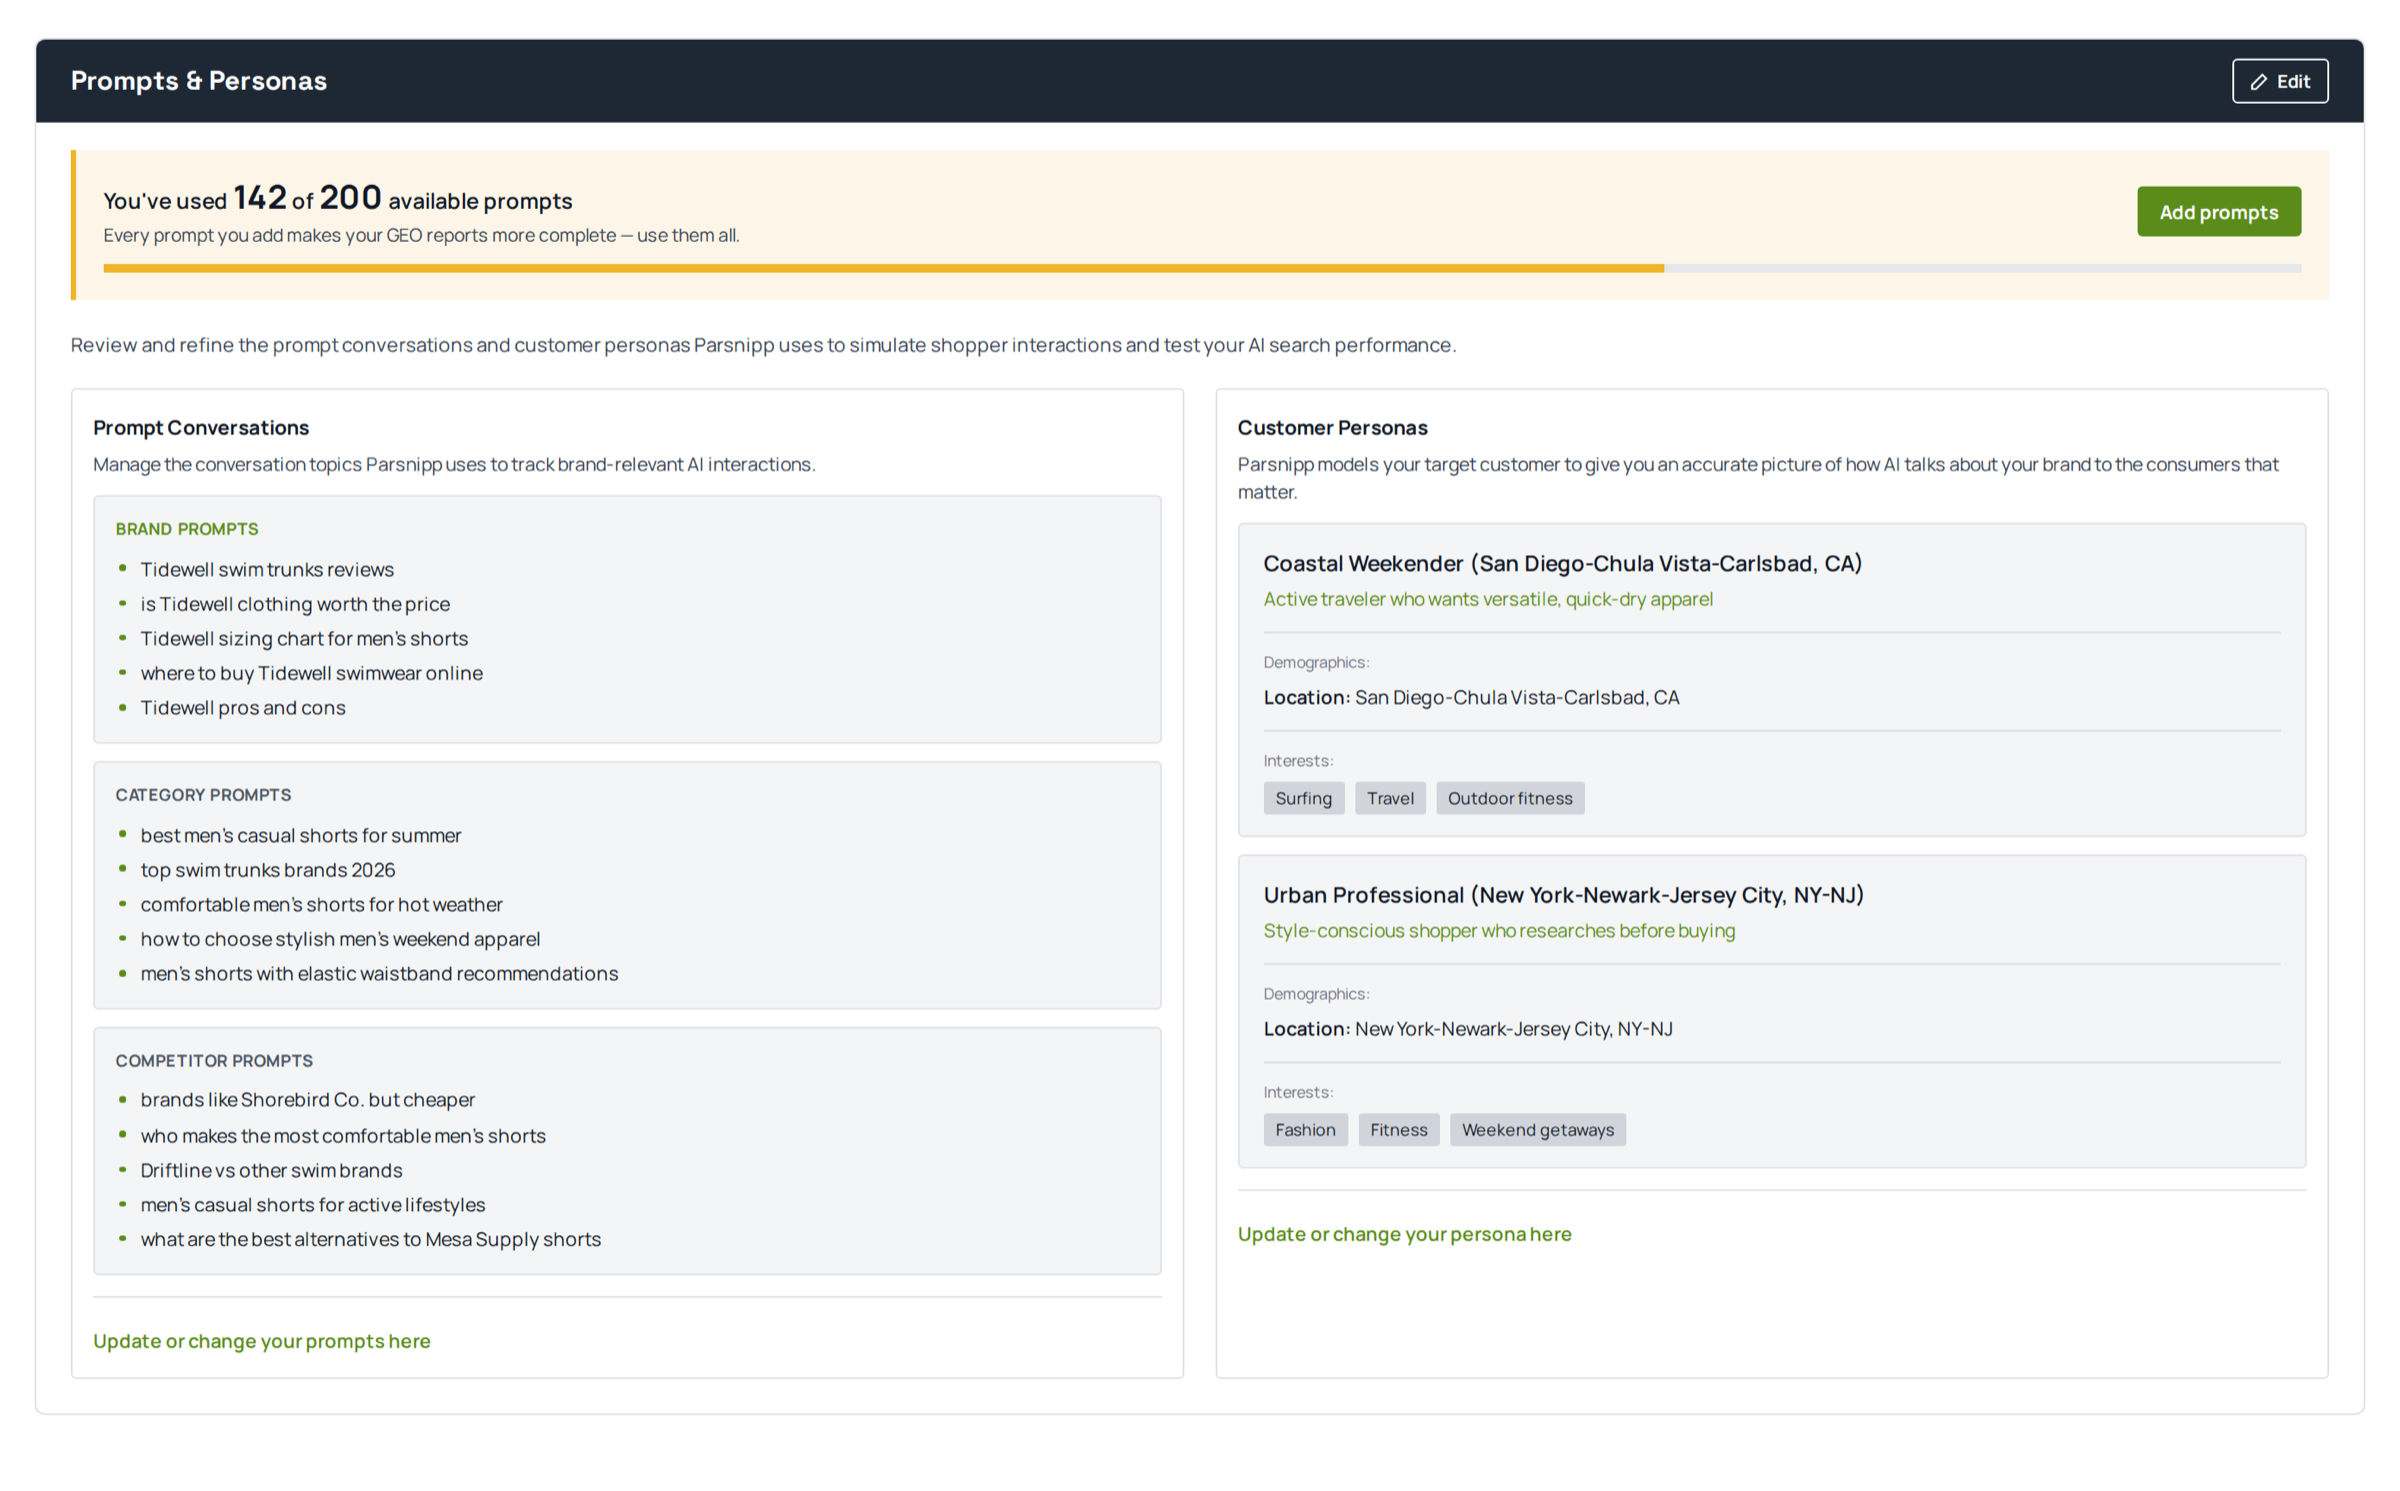2400x1491 pixels.
Task: Select the Outdoor fitness interest tag
Action: coord(1510,797)
